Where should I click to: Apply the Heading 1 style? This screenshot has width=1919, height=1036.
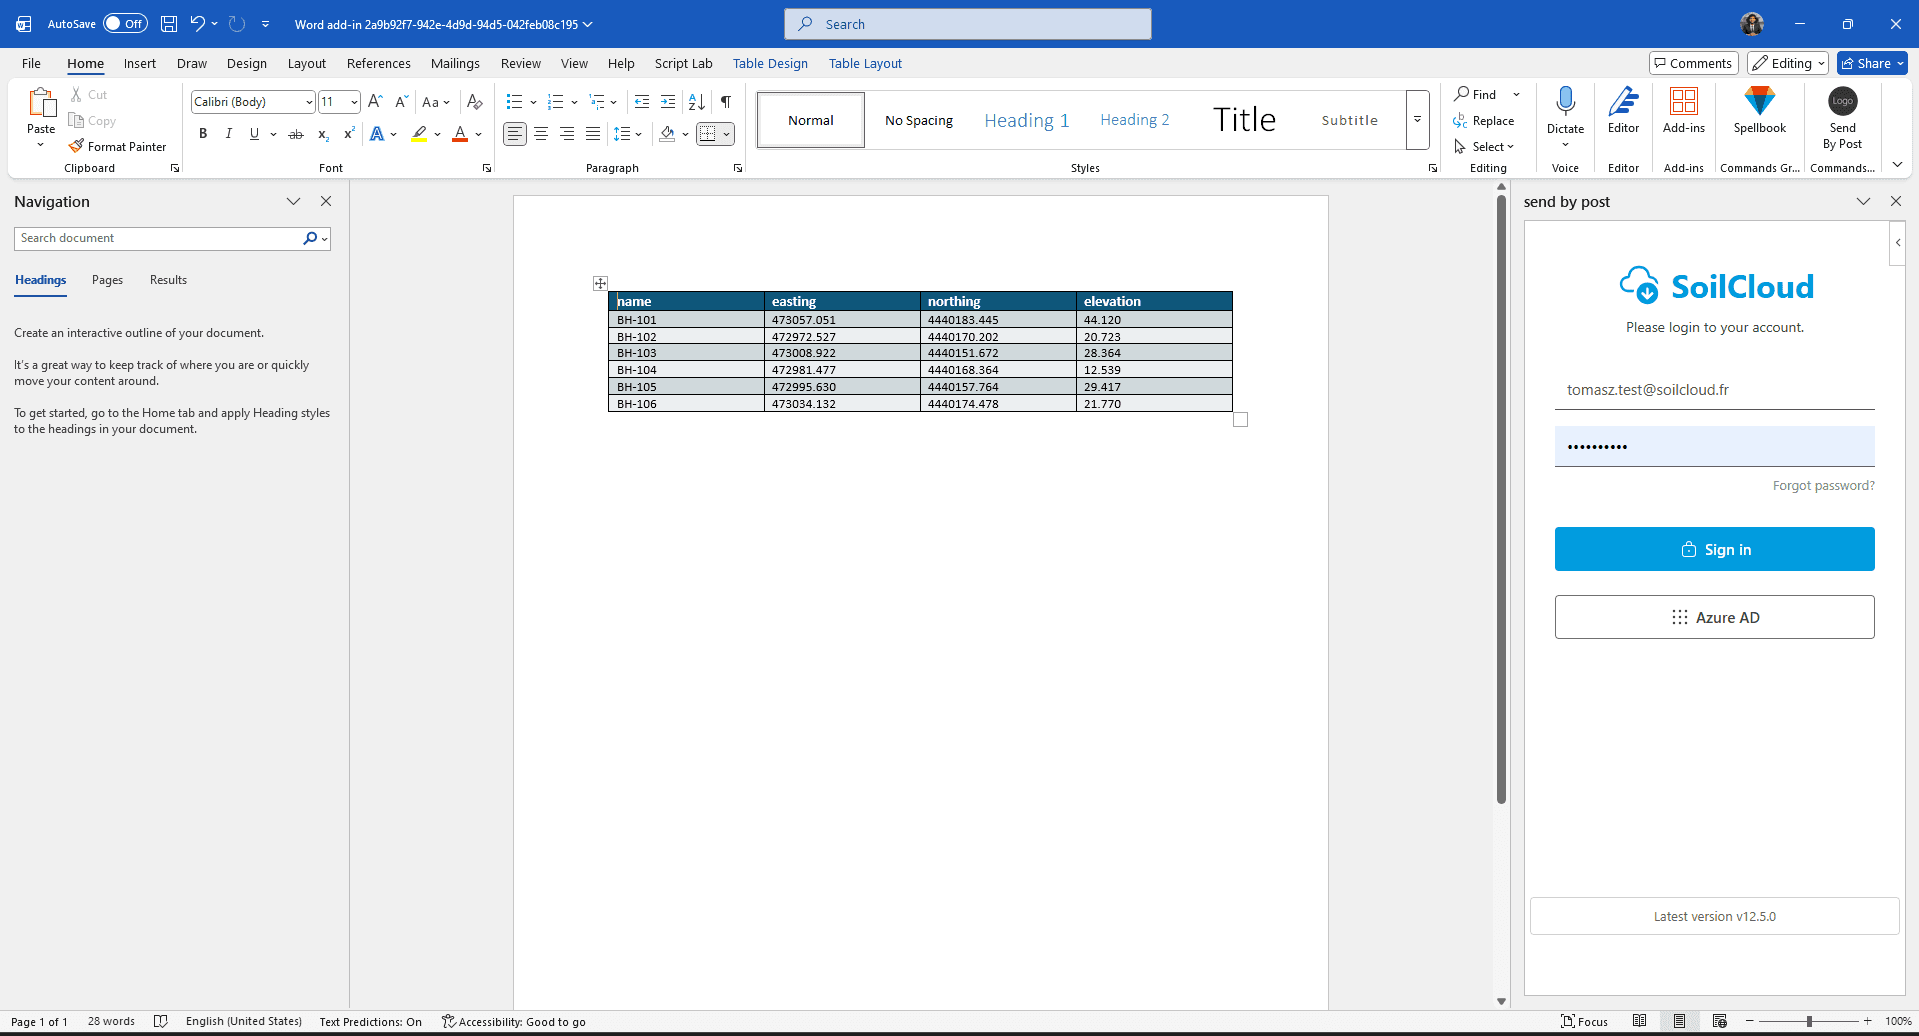click(x=1027, y=120)
